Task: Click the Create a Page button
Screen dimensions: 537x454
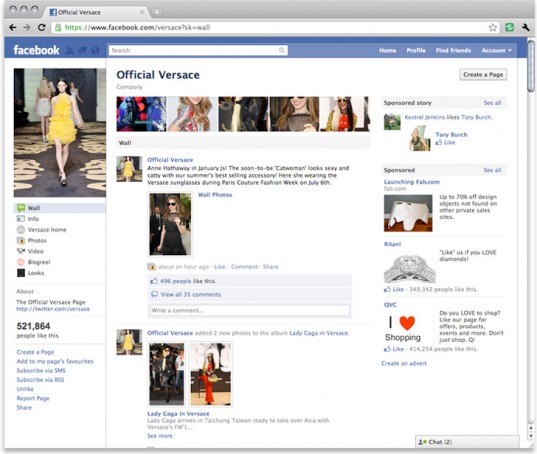Action: tap(483, 75)
